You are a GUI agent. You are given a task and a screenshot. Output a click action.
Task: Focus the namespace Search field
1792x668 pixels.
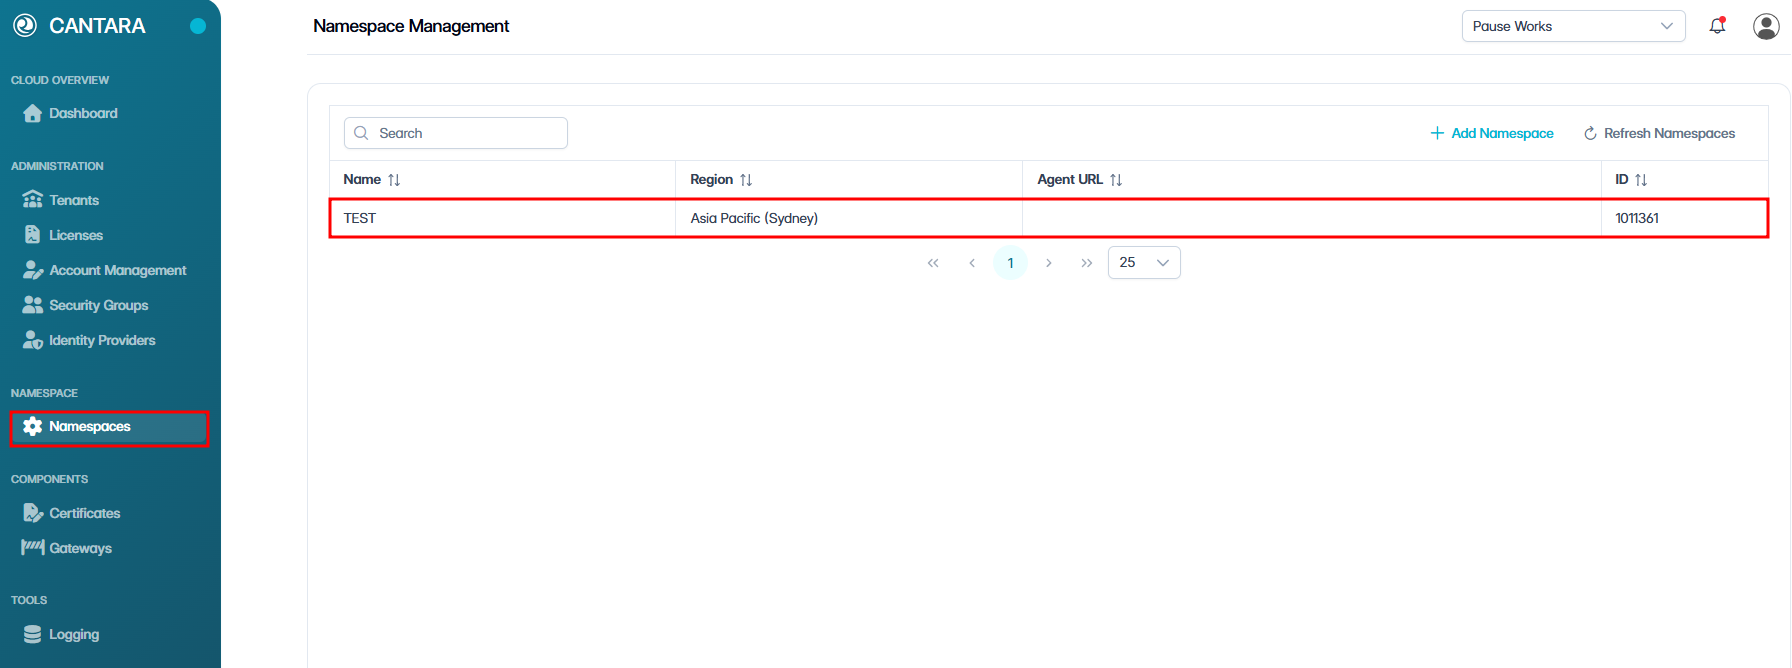(456, 133)
